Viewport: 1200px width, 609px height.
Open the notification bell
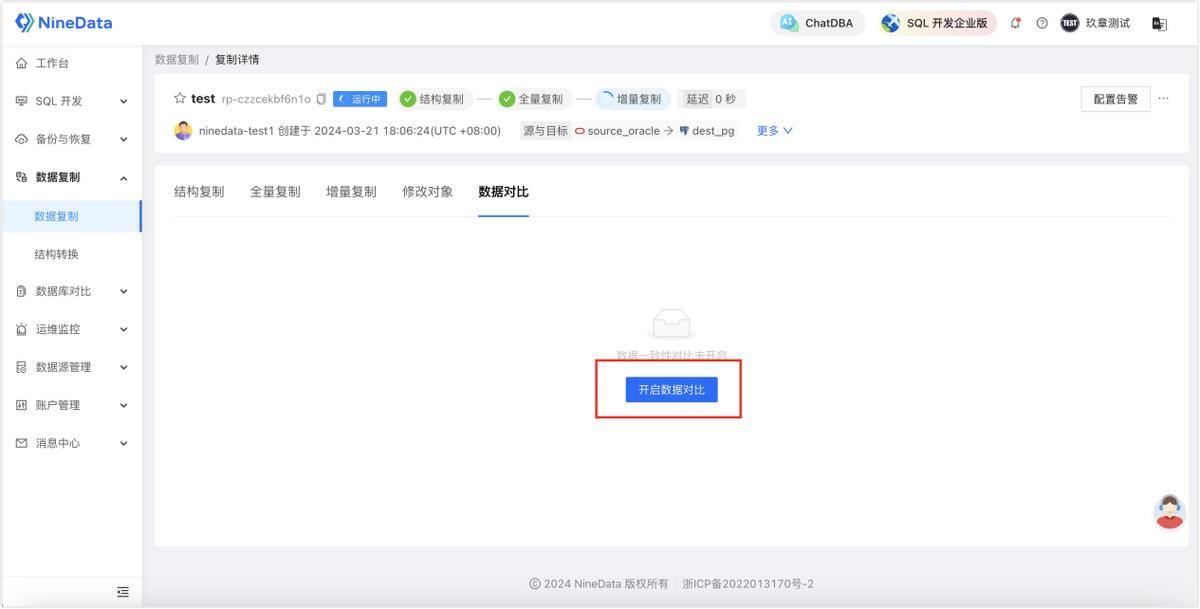tap(1016, 23)
